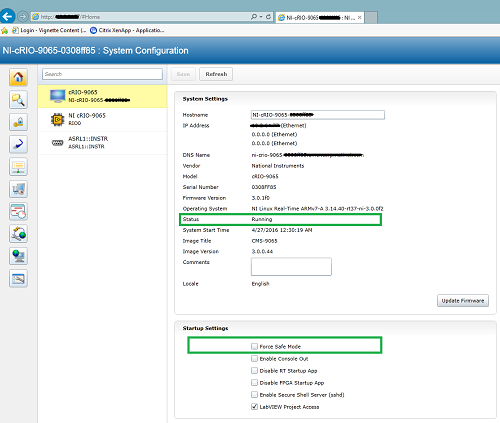Click the Update Firmware button
Viewport: 500px width, 423px height.
pos(463,301)
